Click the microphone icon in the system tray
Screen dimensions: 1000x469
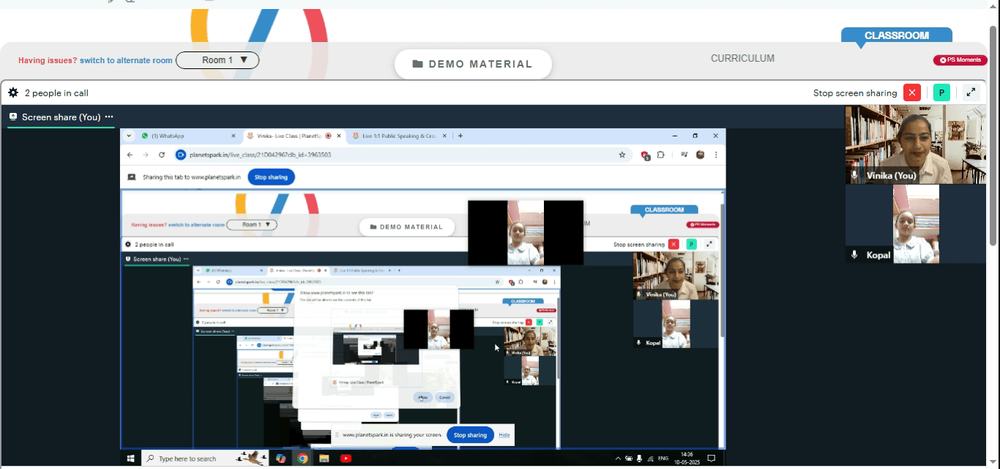(639, 458)
